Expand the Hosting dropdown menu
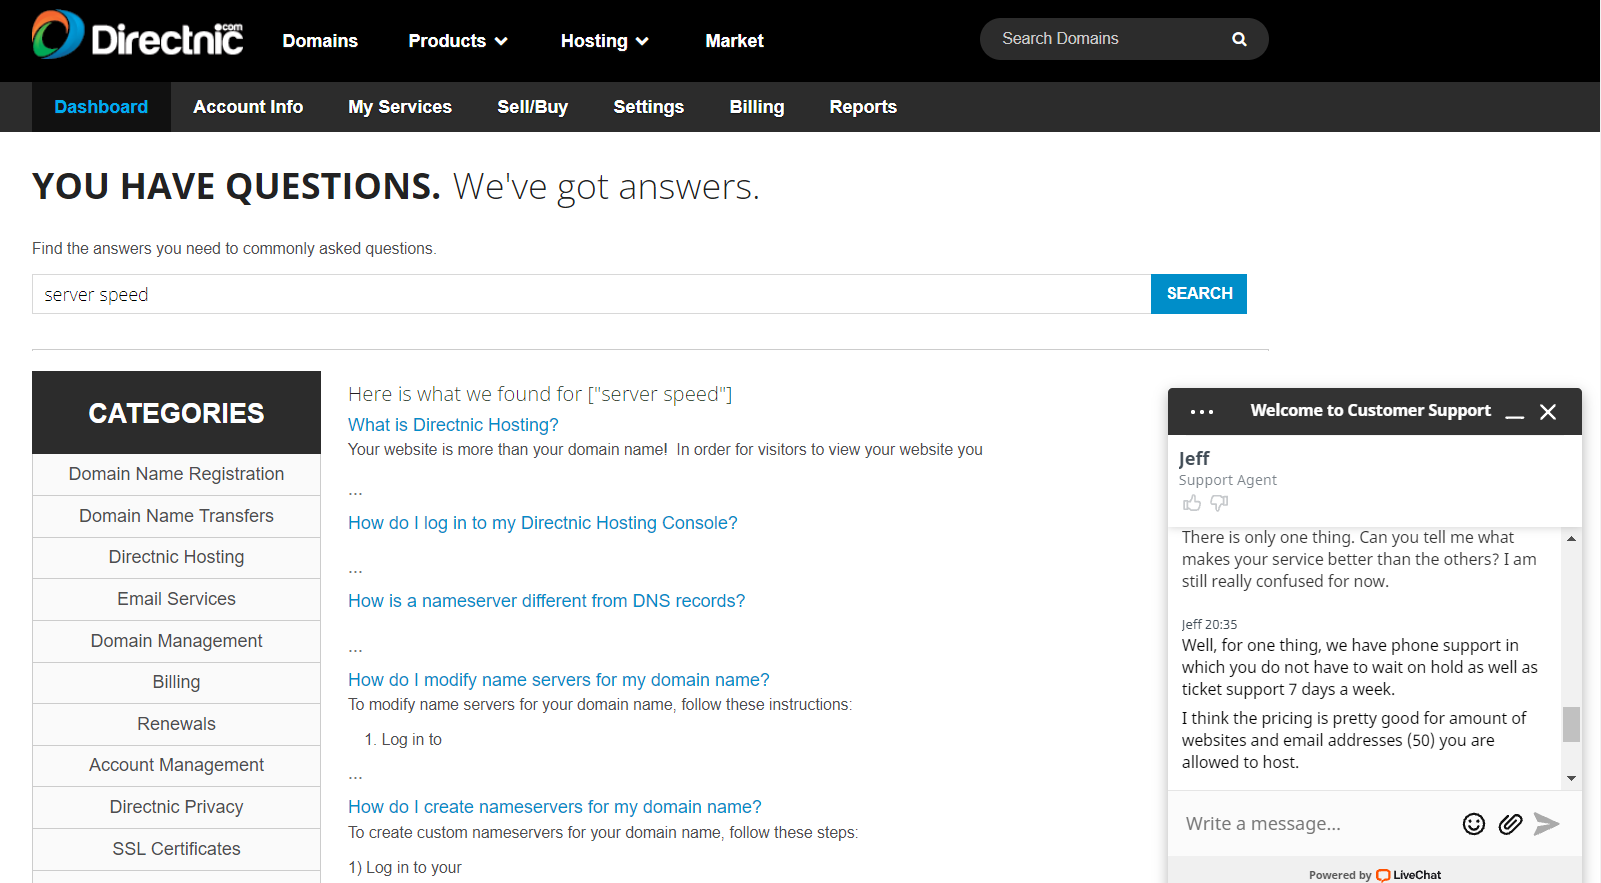This screenshot has height=883, width=1601. click(x=605, y=41)
